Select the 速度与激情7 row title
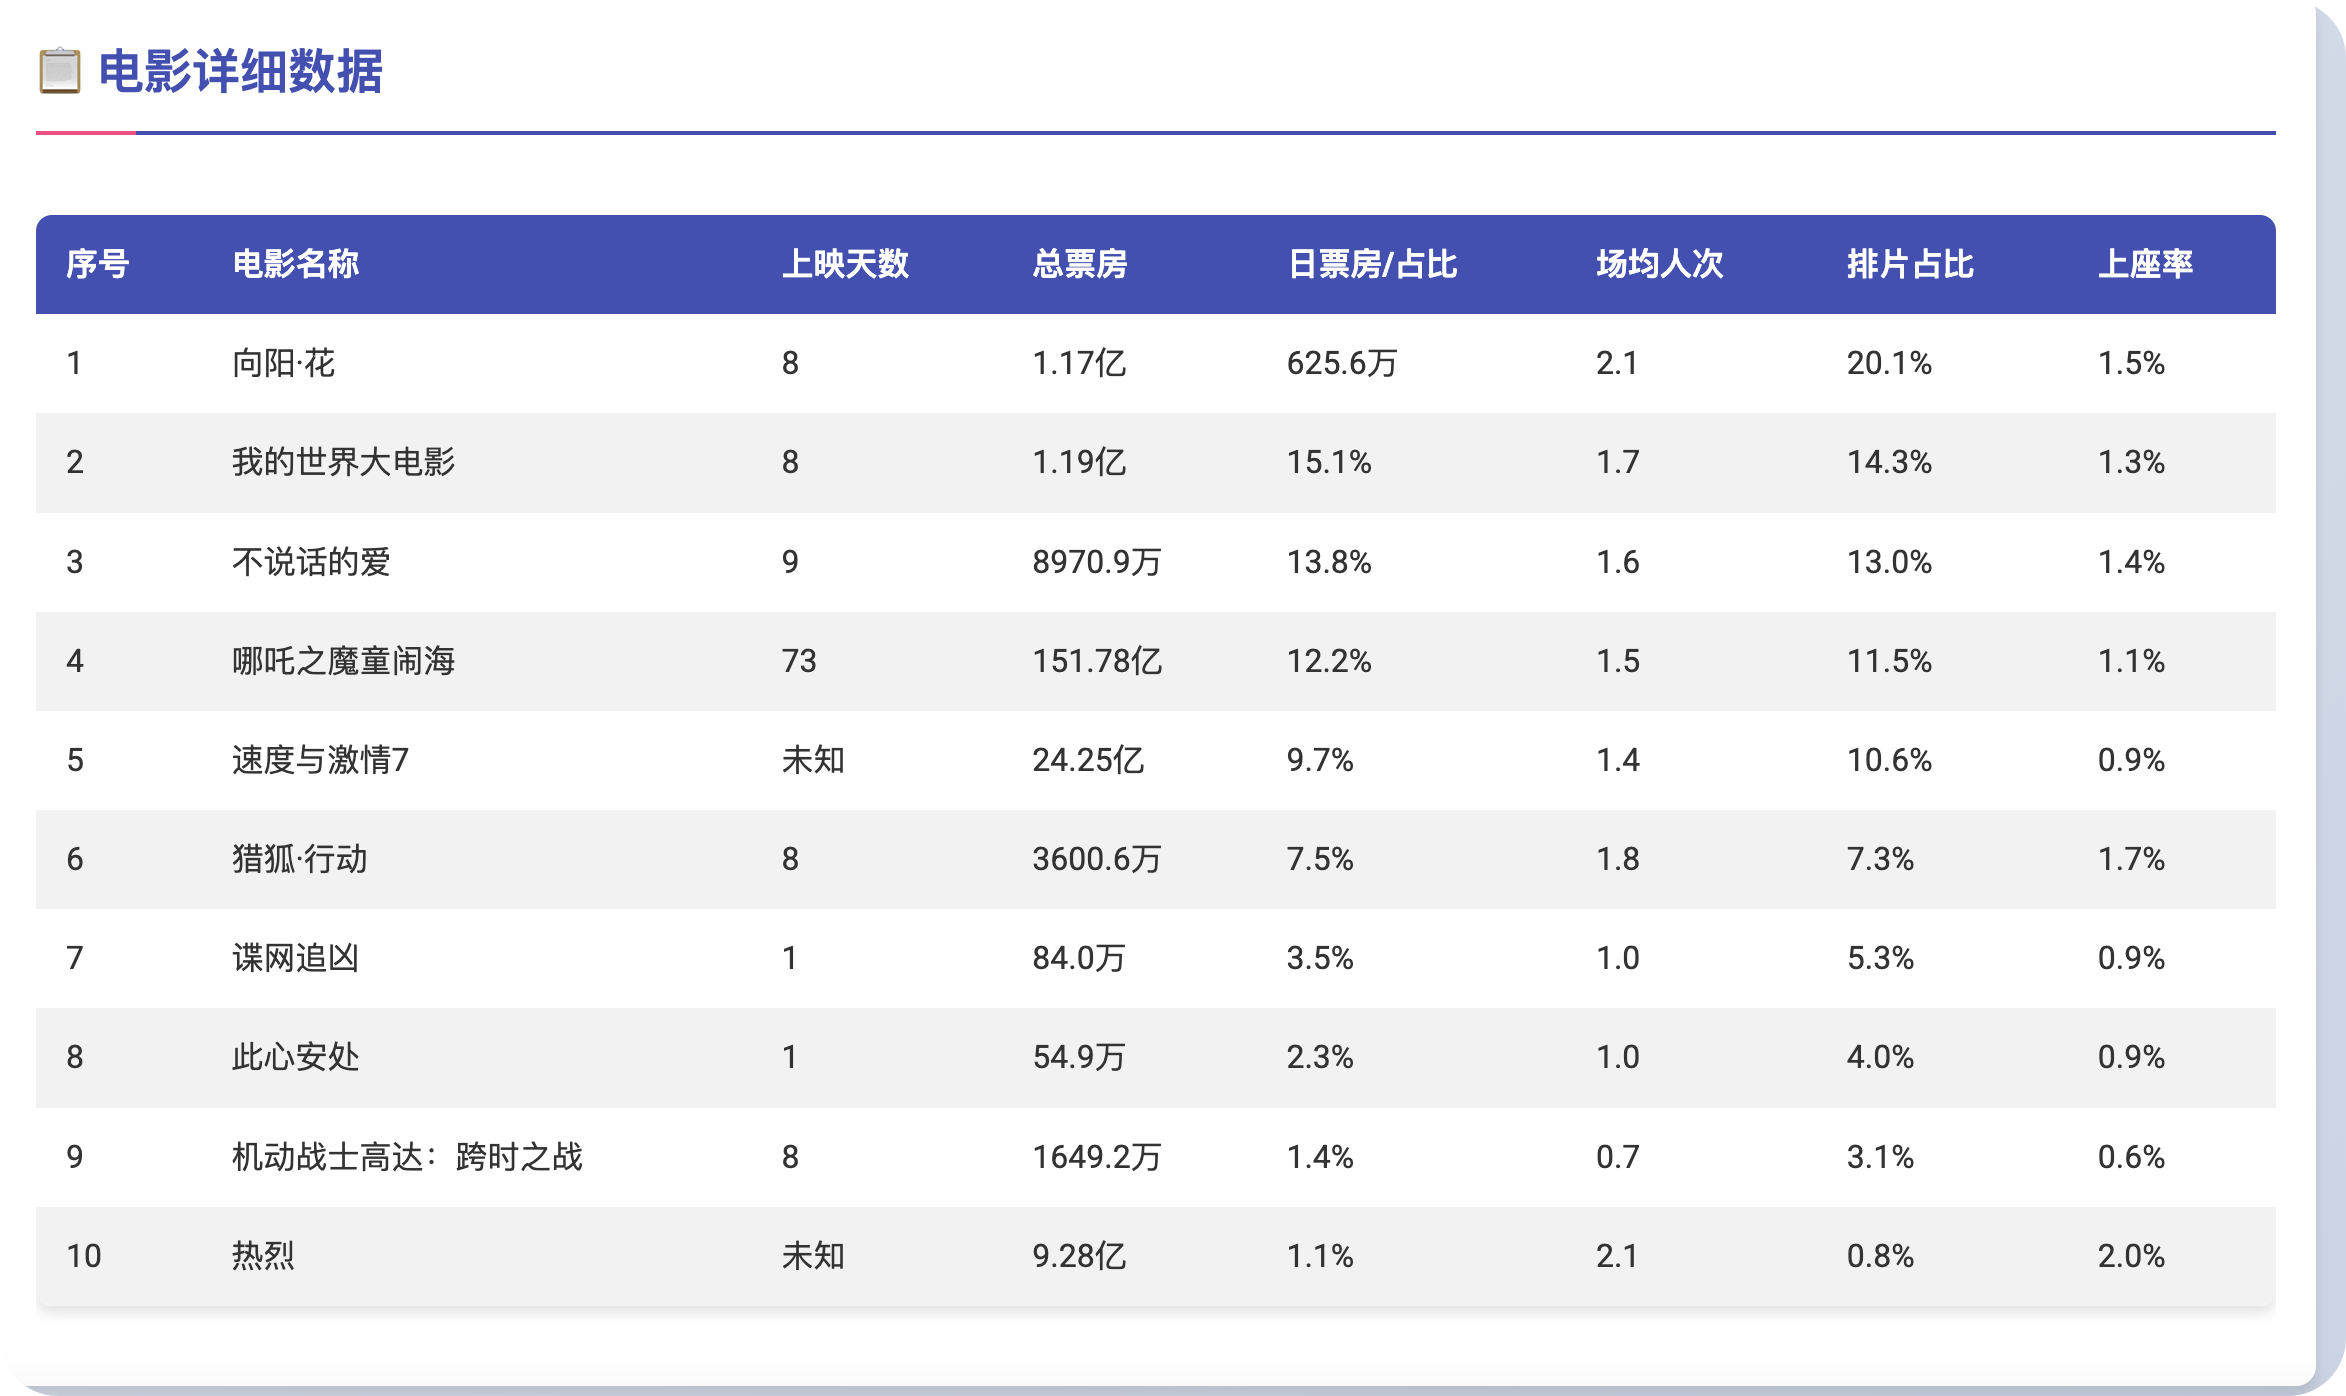Image resolution: width=2346 pixels, height=1396 pixels. pos(320,760)
